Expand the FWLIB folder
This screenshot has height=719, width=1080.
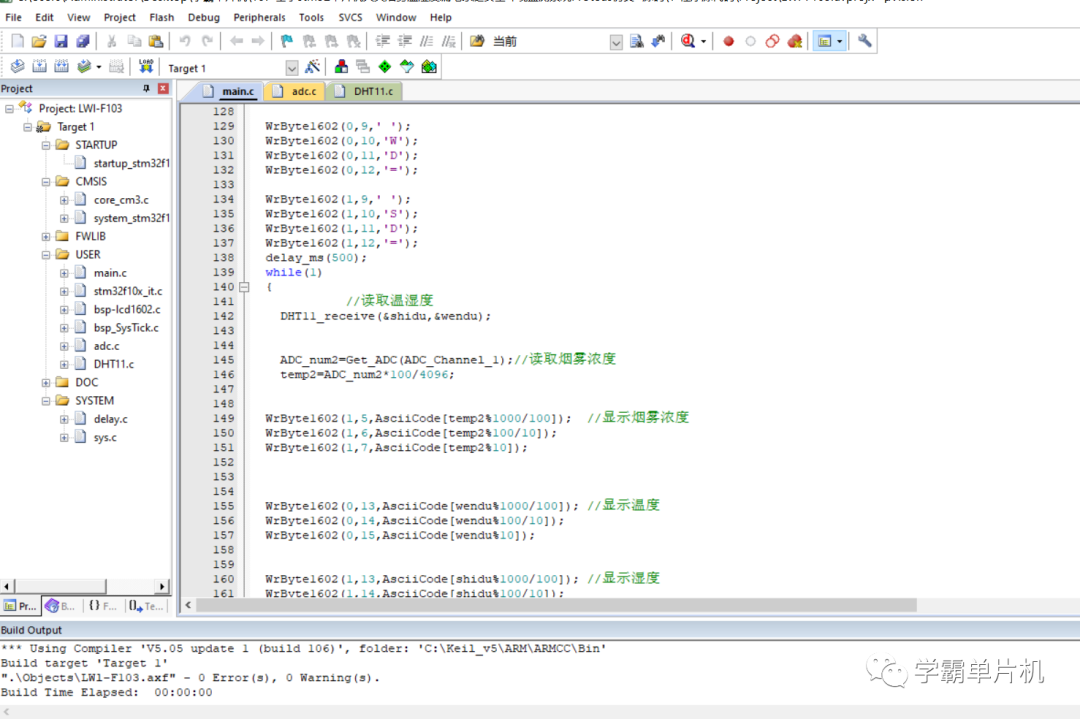pos(45,236)
